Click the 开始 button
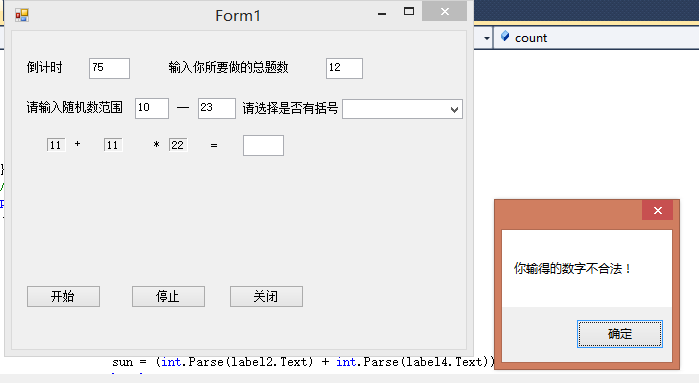The image size is (699, 383). click(63, 297)
